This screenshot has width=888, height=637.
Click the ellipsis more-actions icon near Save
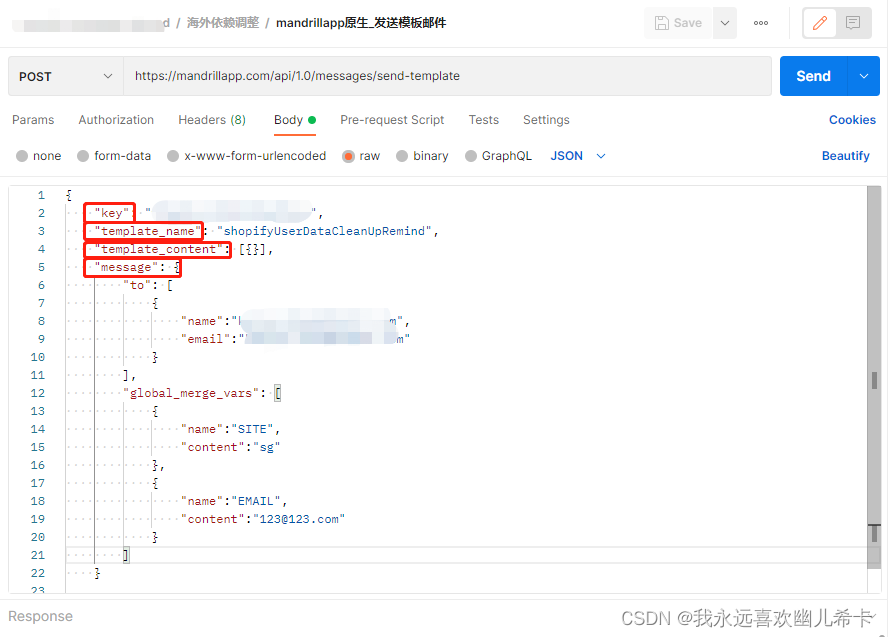click(x=760, y=22)
